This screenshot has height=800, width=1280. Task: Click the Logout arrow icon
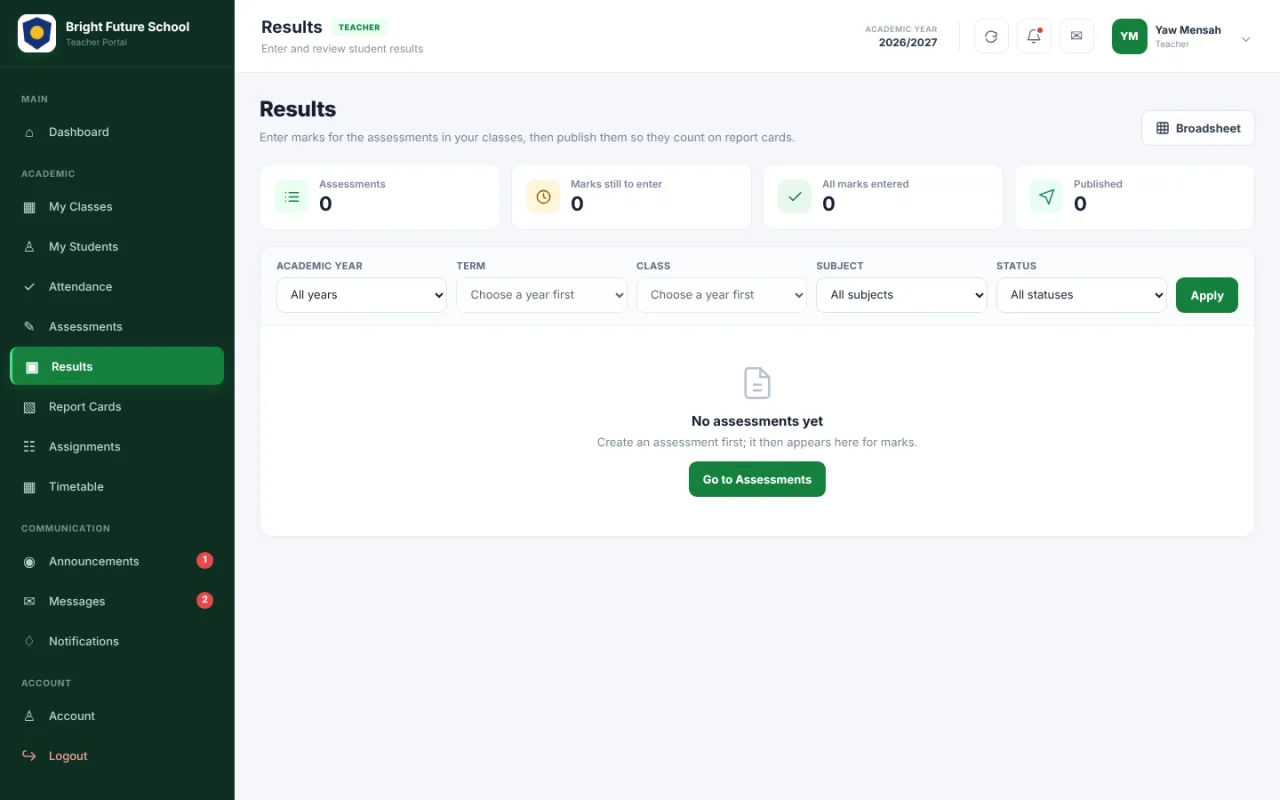(29, 756)
